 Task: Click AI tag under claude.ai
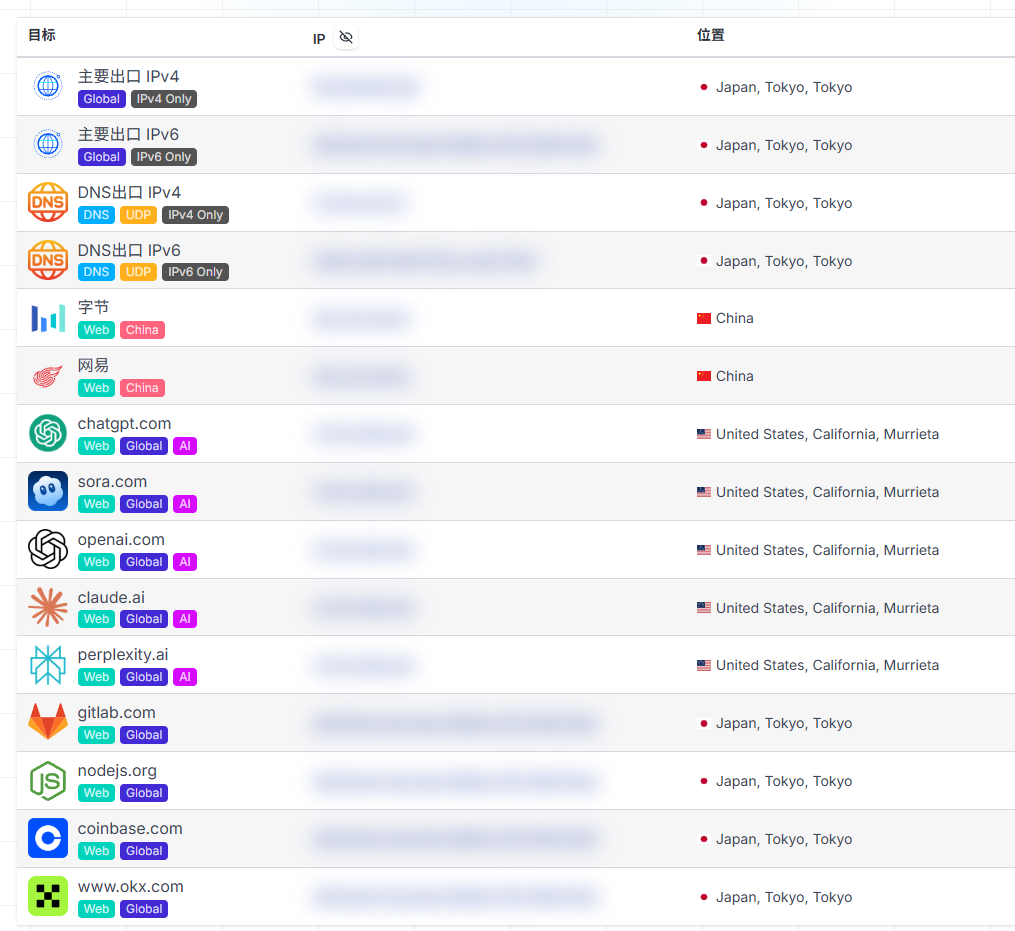[185, 619]
